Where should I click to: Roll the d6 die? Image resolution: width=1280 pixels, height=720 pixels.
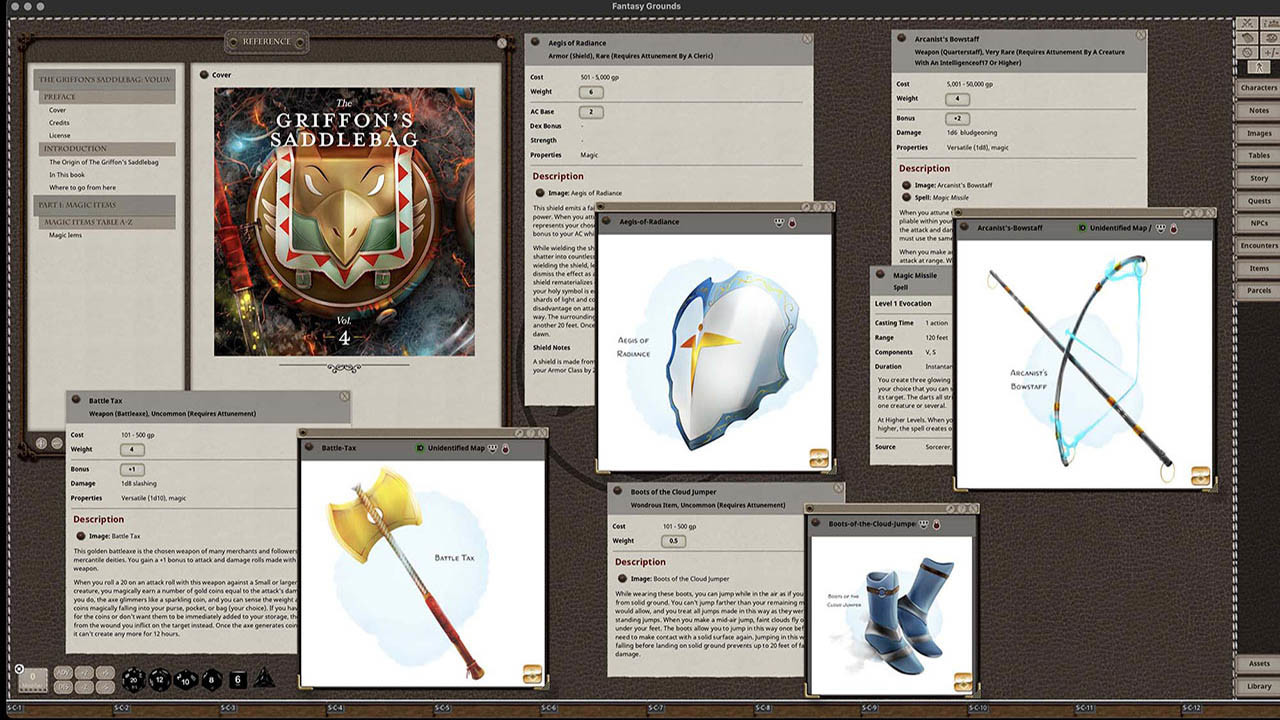238,680
